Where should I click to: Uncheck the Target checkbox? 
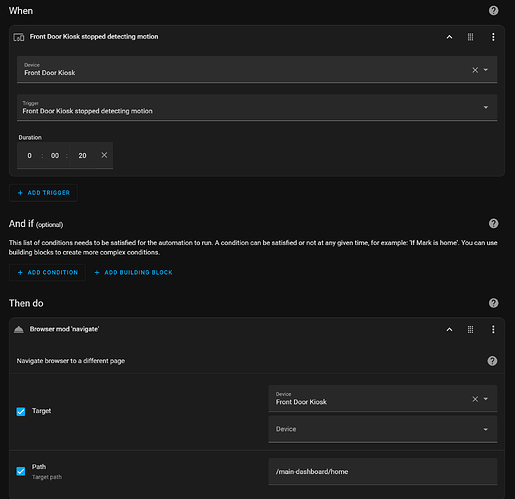point(21,411)
